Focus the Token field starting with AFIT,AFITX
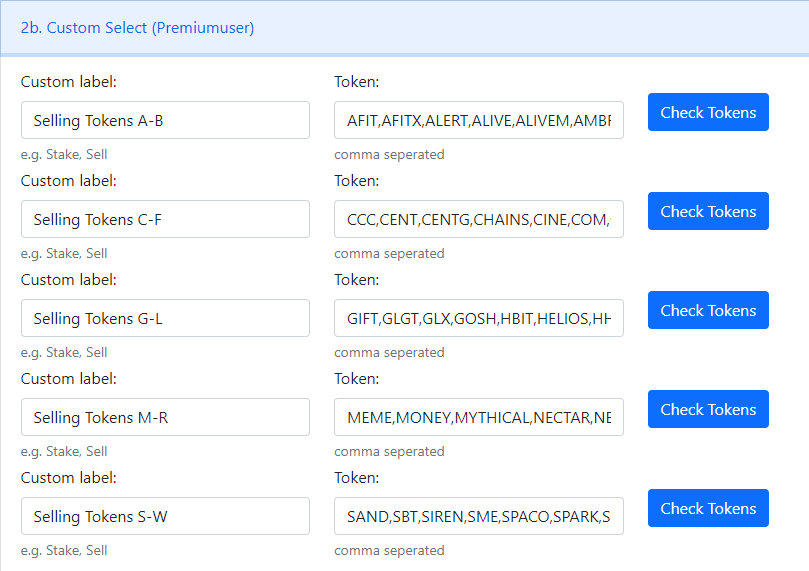 [479, 120]
